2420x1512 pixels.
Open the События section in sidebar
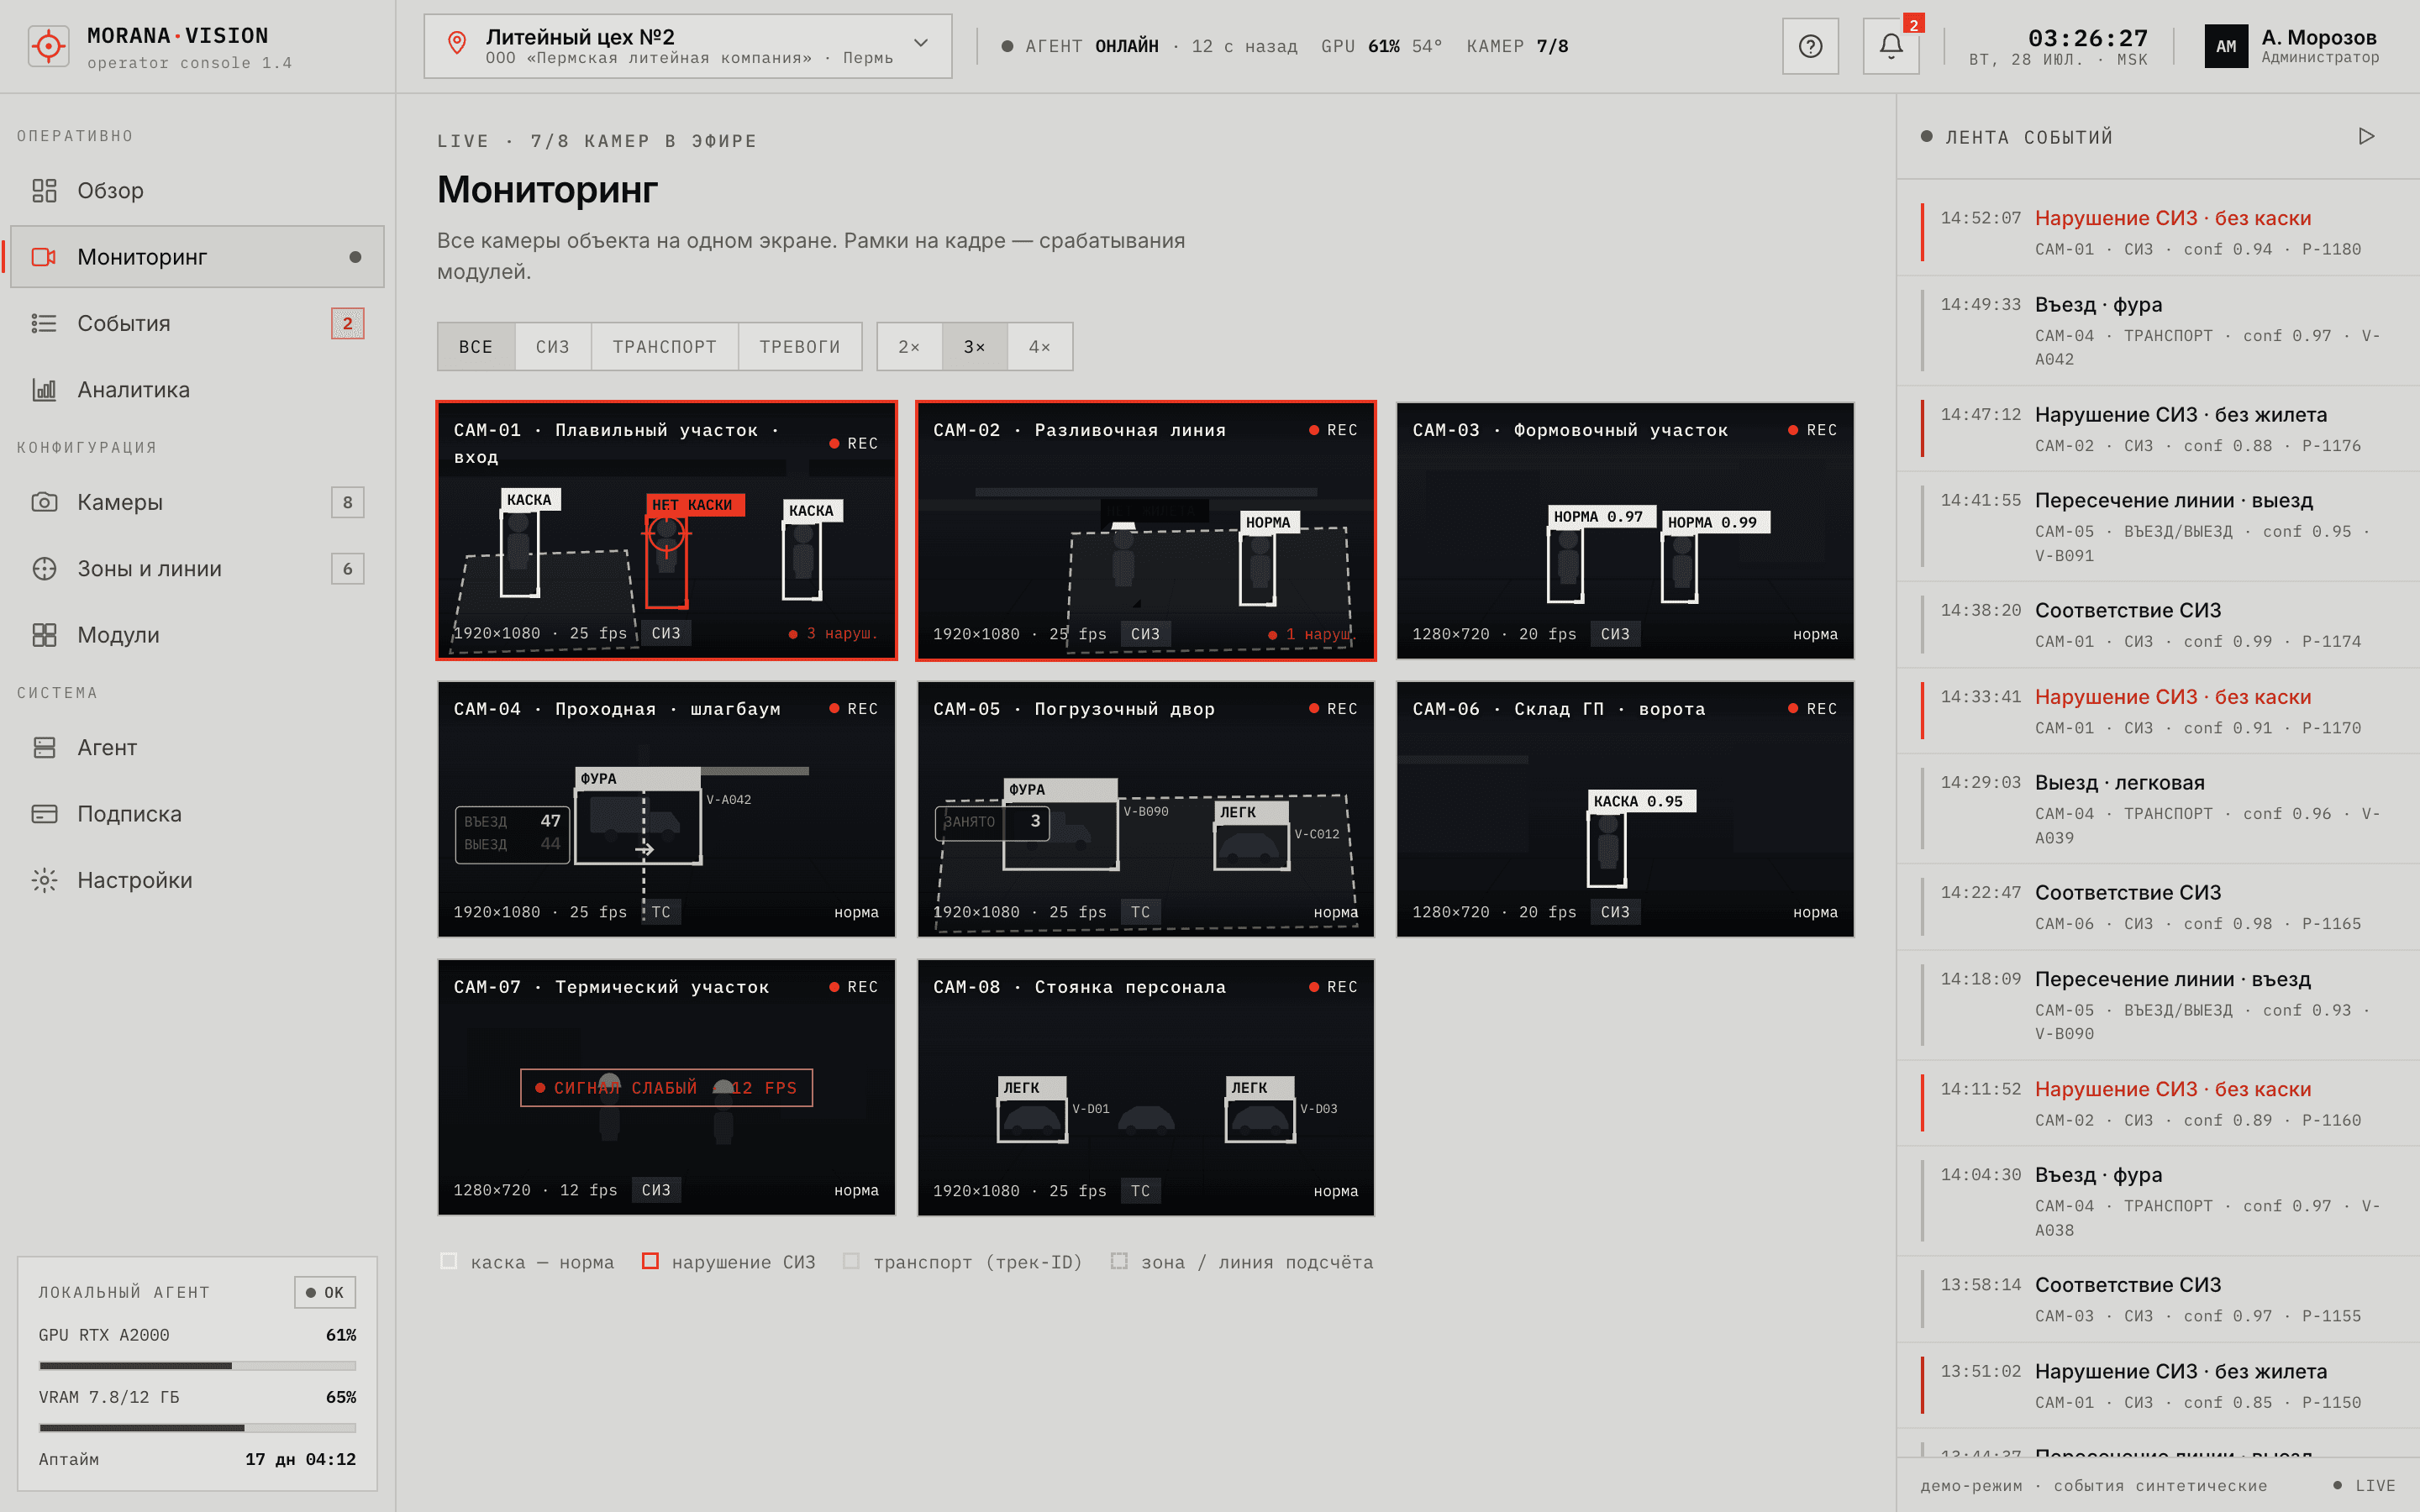(x=197, y=323)
